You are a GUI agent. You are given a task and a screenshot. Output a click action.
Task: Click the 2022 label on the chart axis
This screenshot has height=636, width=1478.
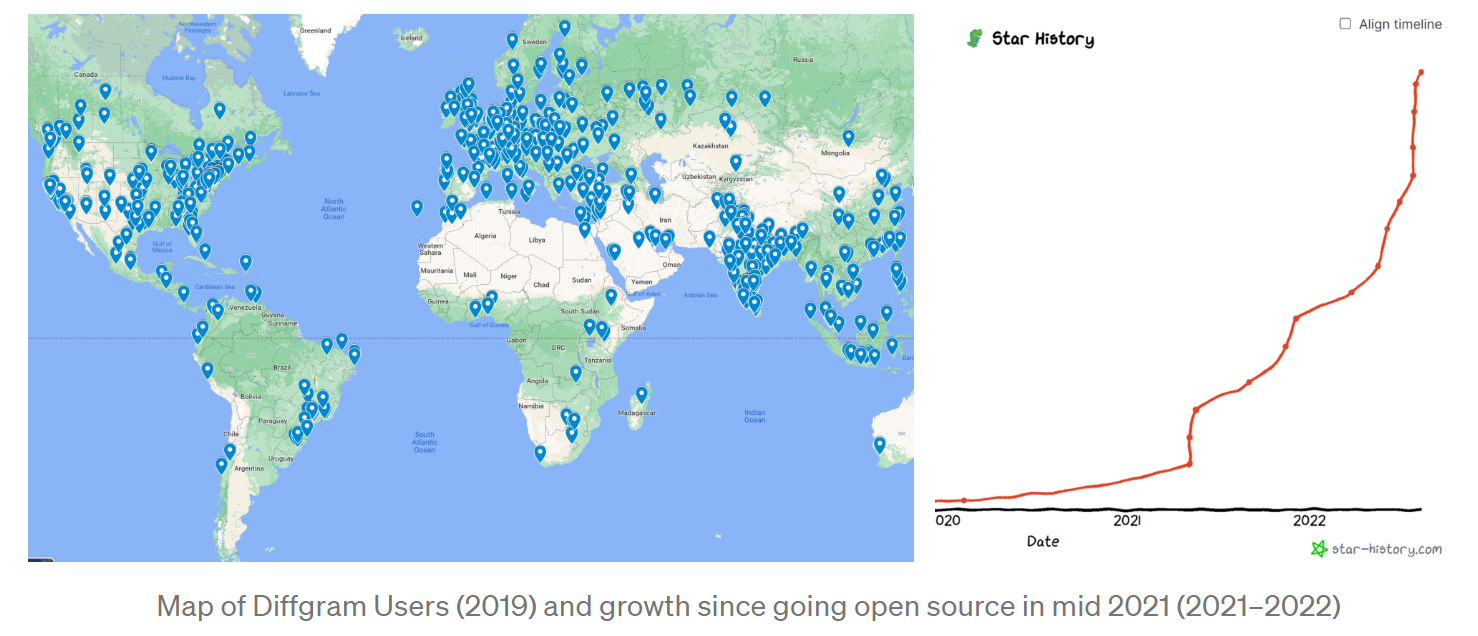1309,521
